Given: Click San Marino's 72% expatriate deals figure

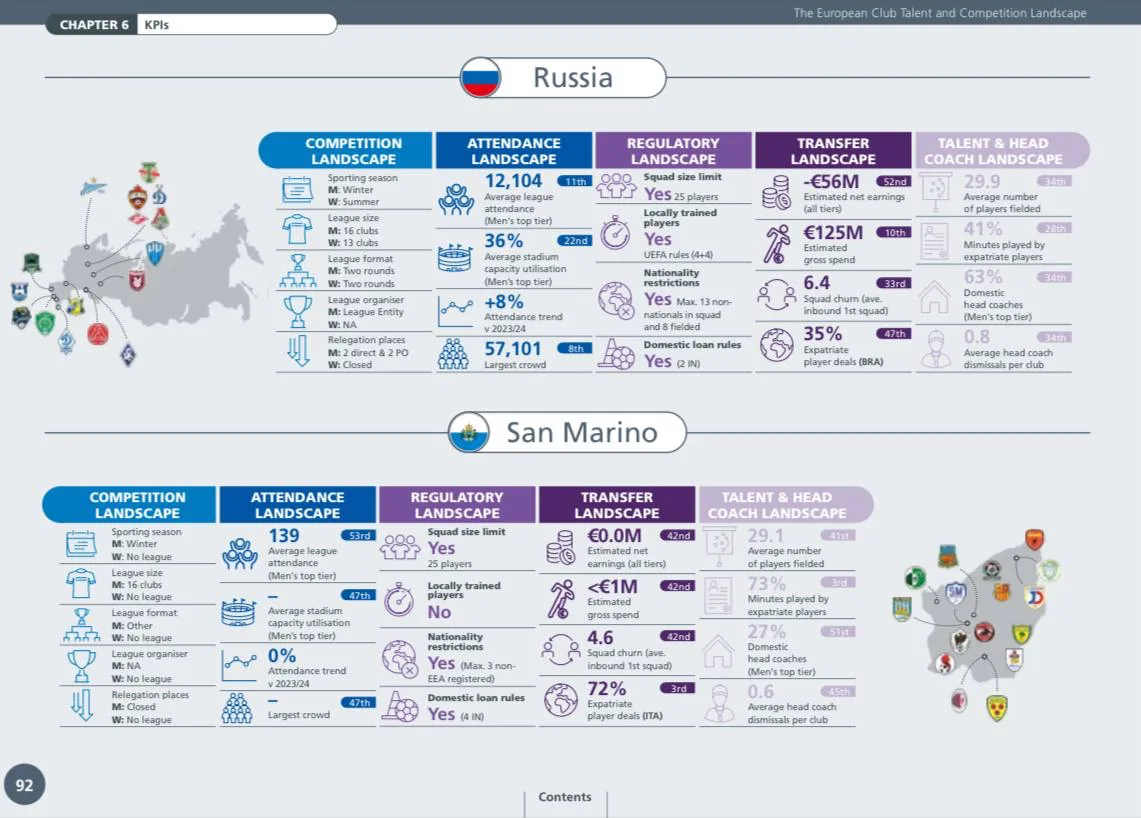Looking at the screenshot, I should pos(607,689).
